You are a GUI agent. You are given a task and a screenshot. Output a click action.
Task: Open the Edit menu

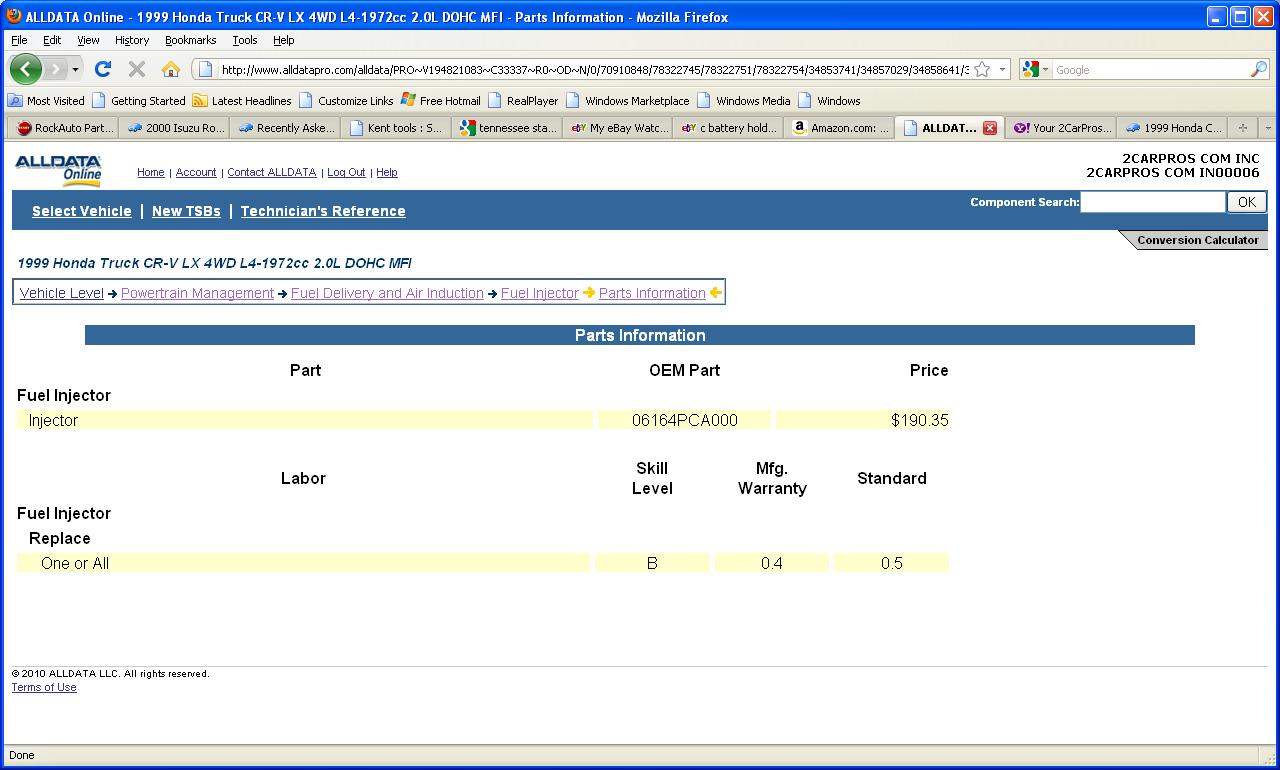pyautogui.click(x=52, y=40)
